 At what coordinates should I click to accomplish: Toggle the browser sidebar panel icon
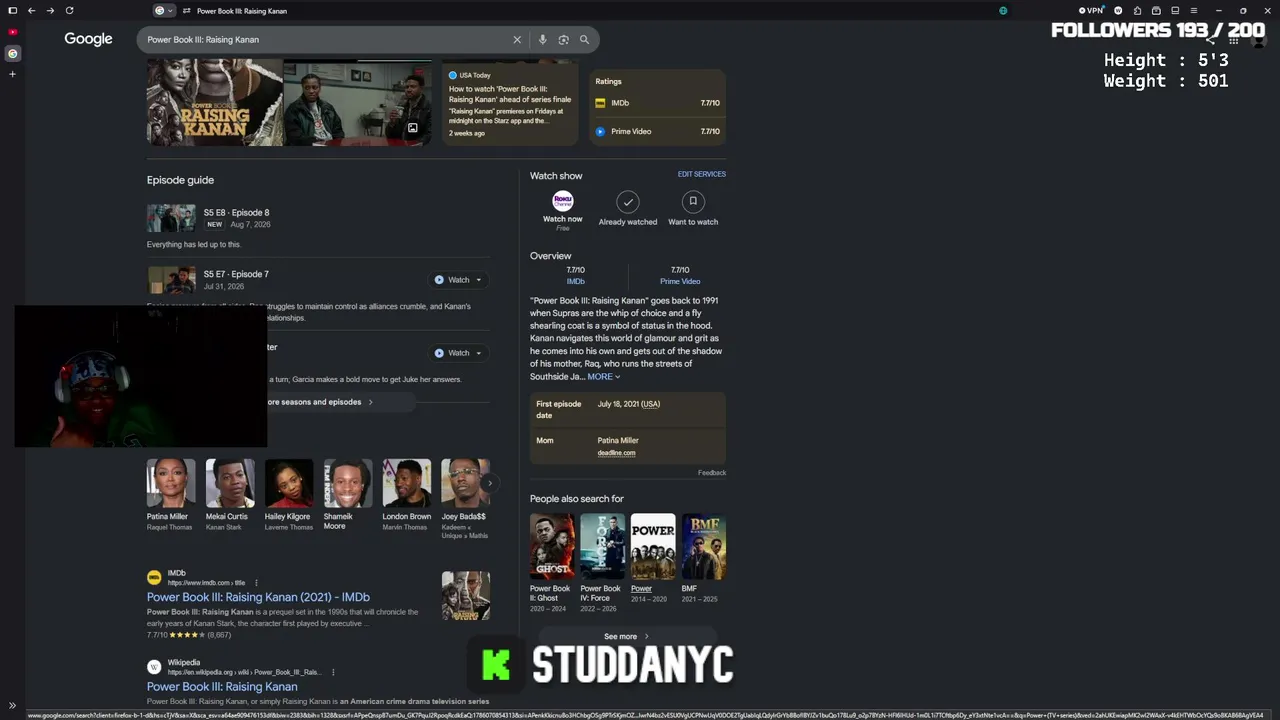coord(12,10)
